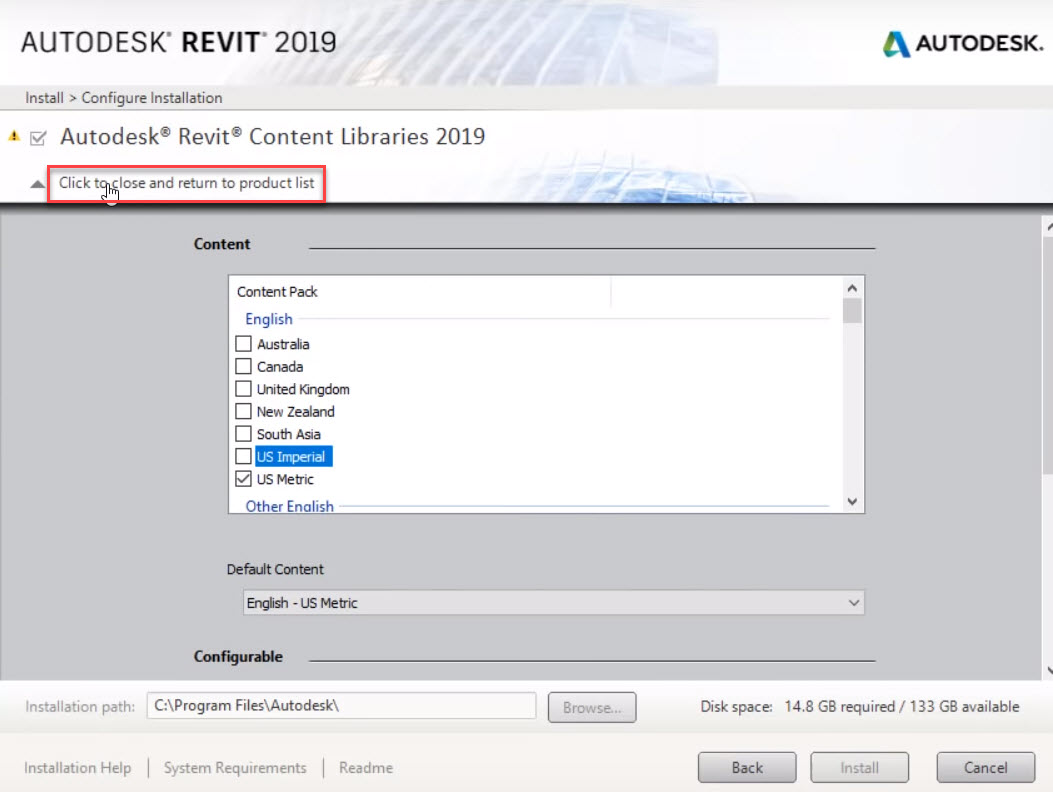Click content list scrollbar down arrow
This screenshot has width=1053, height=792.
point(852,502)
